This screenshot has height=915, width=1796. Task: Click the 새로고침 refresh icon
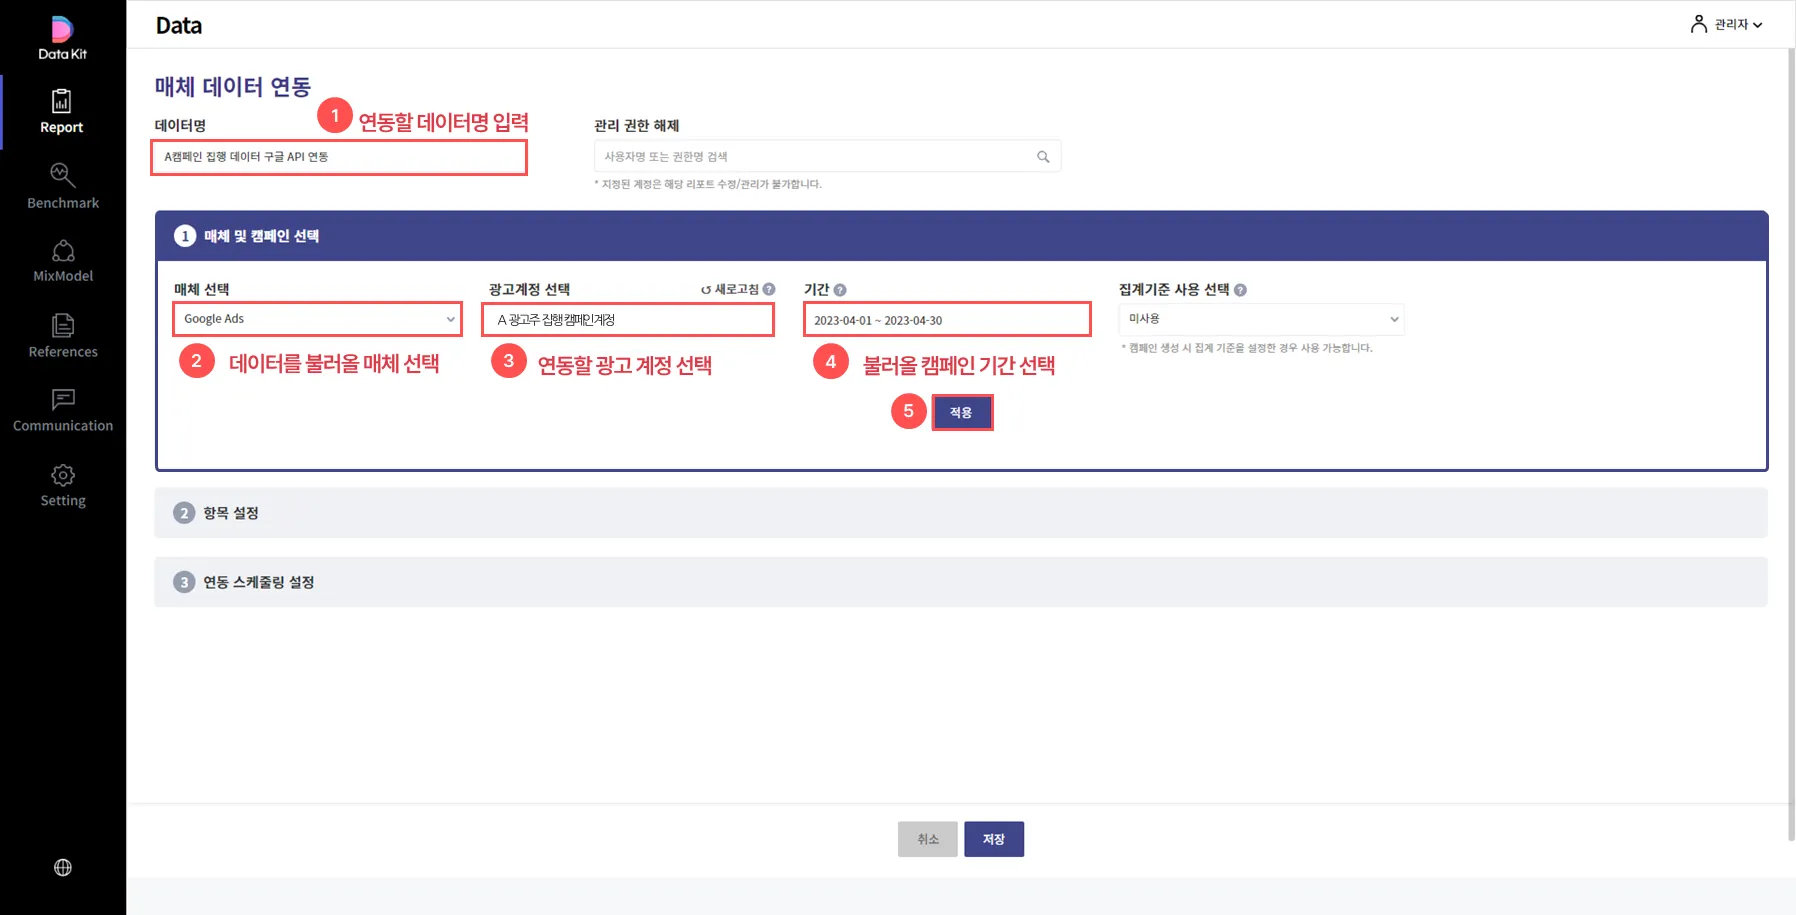[x=706, y=290]
